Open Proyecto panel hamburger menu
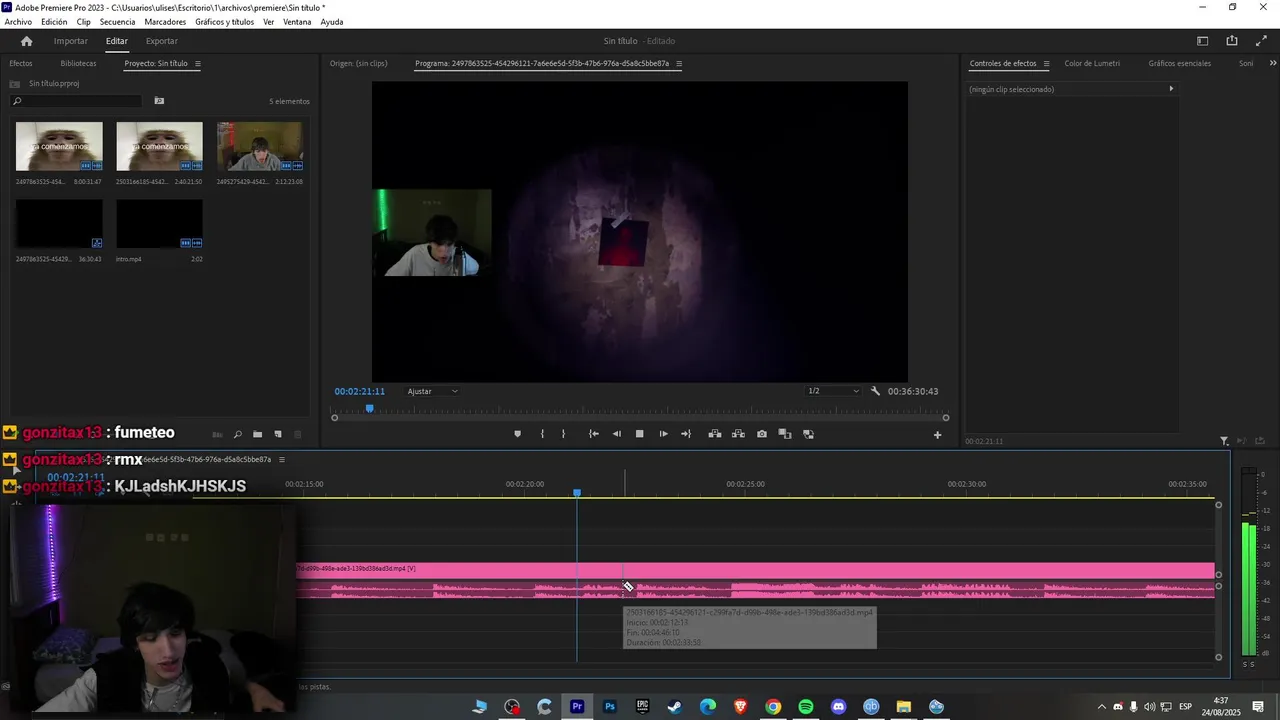 click(197, 64)
